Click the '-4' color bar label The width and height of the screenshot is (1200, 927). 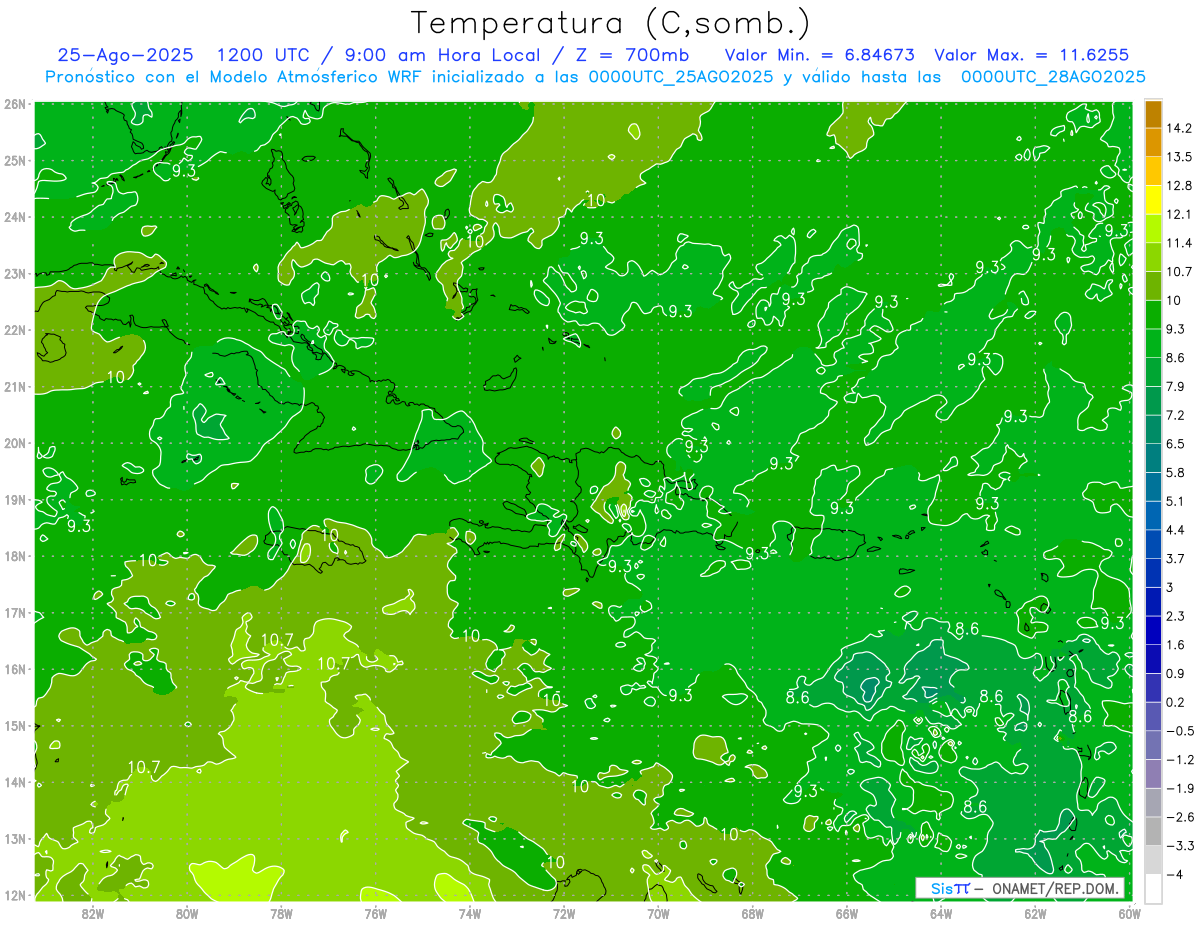coord(1173,874)
